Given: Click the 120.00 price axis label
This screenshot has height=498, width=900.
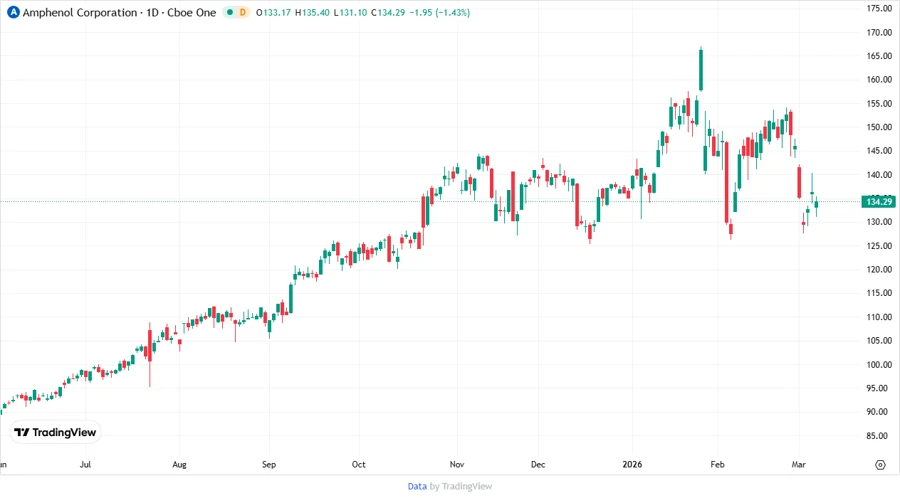Looking at the screenshot, I should click(879, 270).
